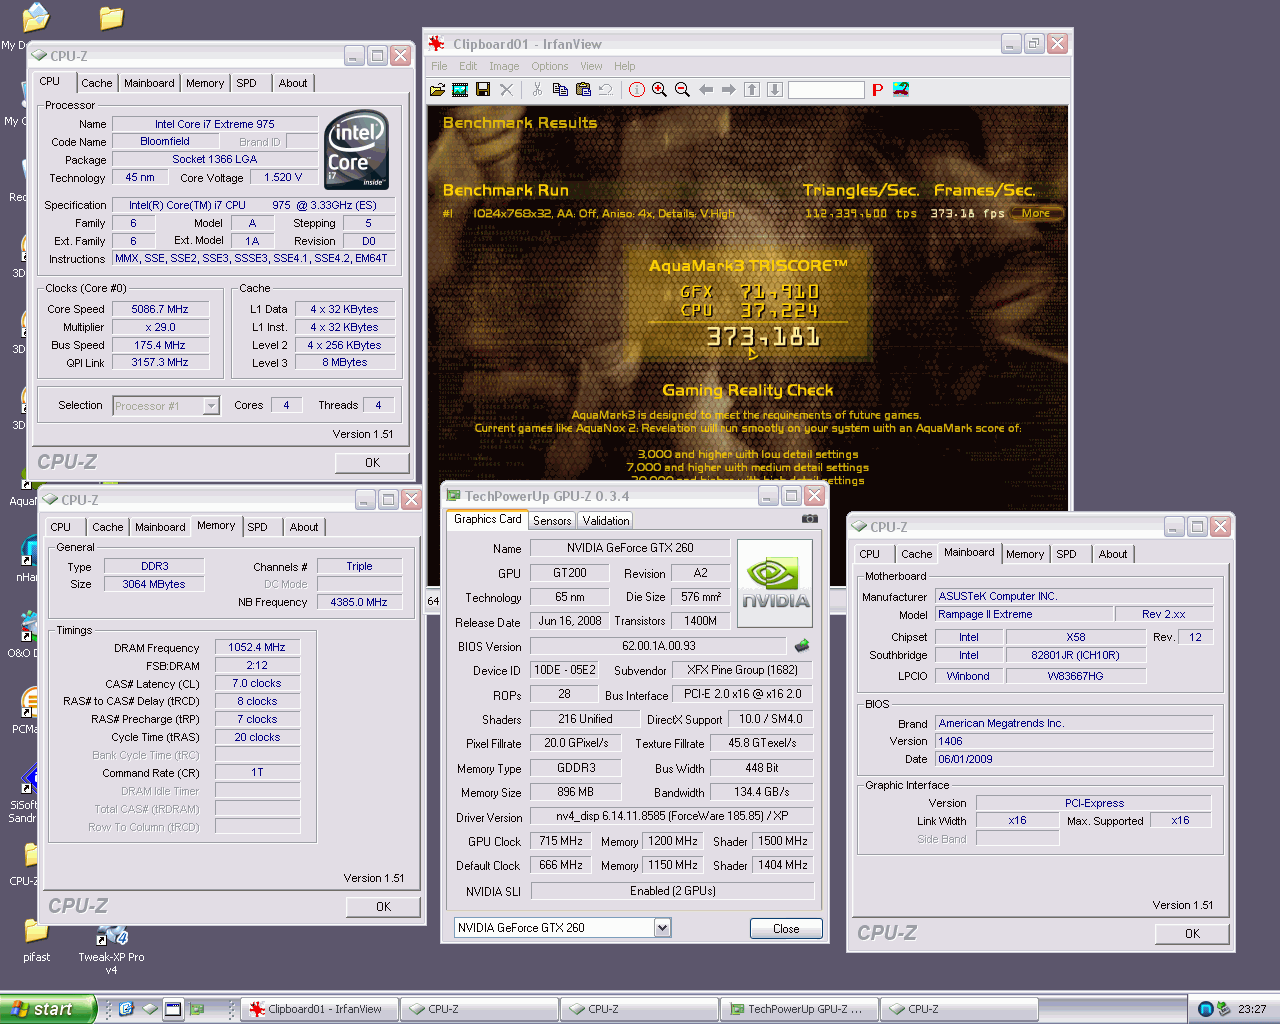Image resolution: width=1280 pixels, height=1024 pixels.
Task: Click the down arrow icon in IrfanView toolbar
Action: tap(775, 90)
